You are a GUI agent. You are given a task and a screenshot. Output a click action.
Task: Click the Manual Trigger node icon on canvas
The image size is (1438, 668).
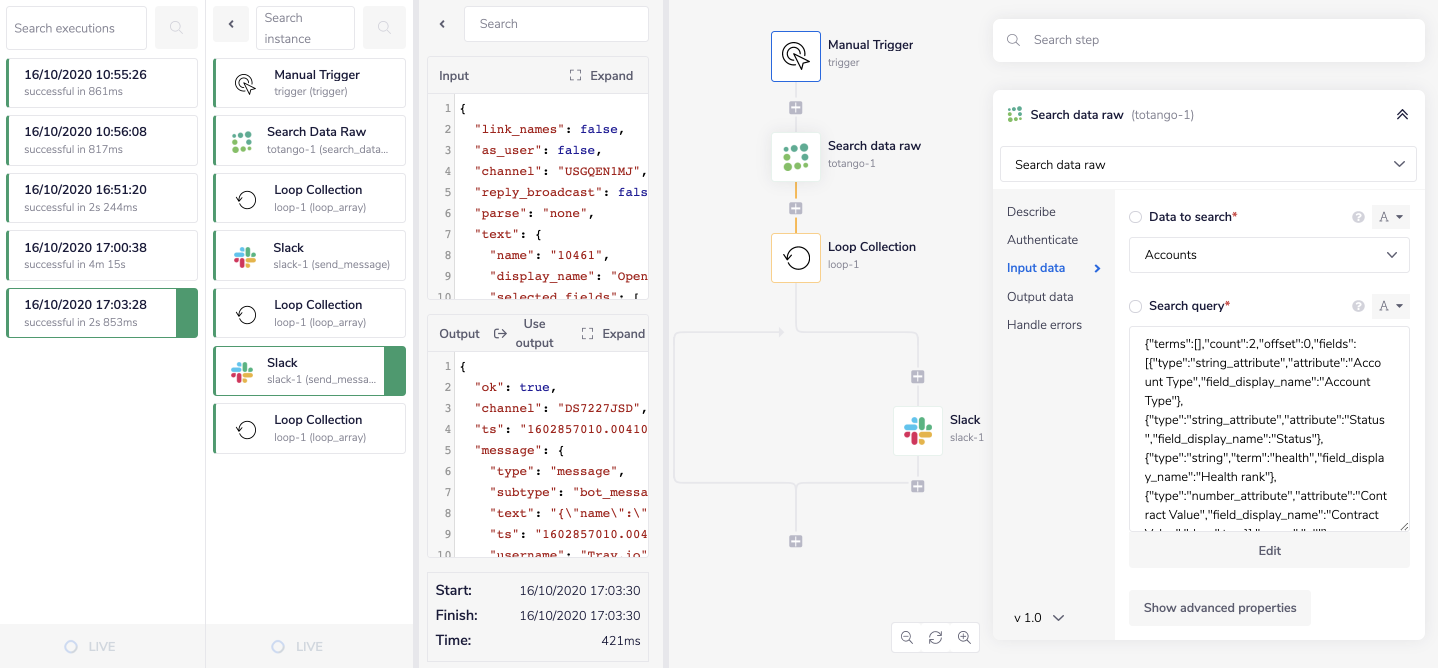pos(795,56)
